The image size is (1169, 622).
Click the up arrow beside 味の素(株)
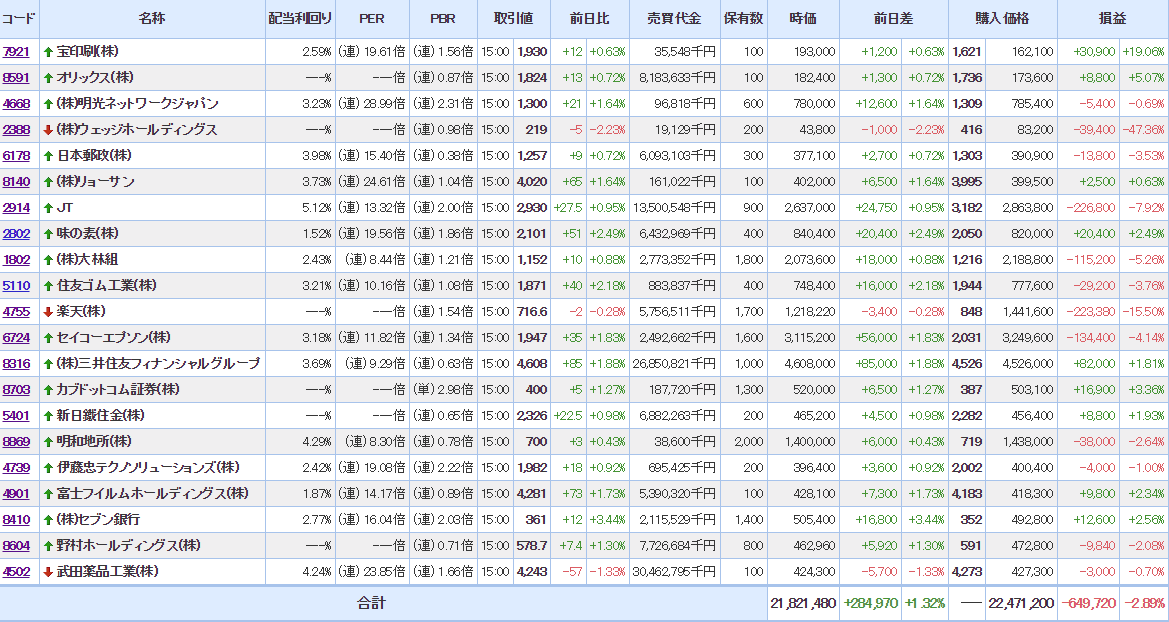click(x=48, y=233)
